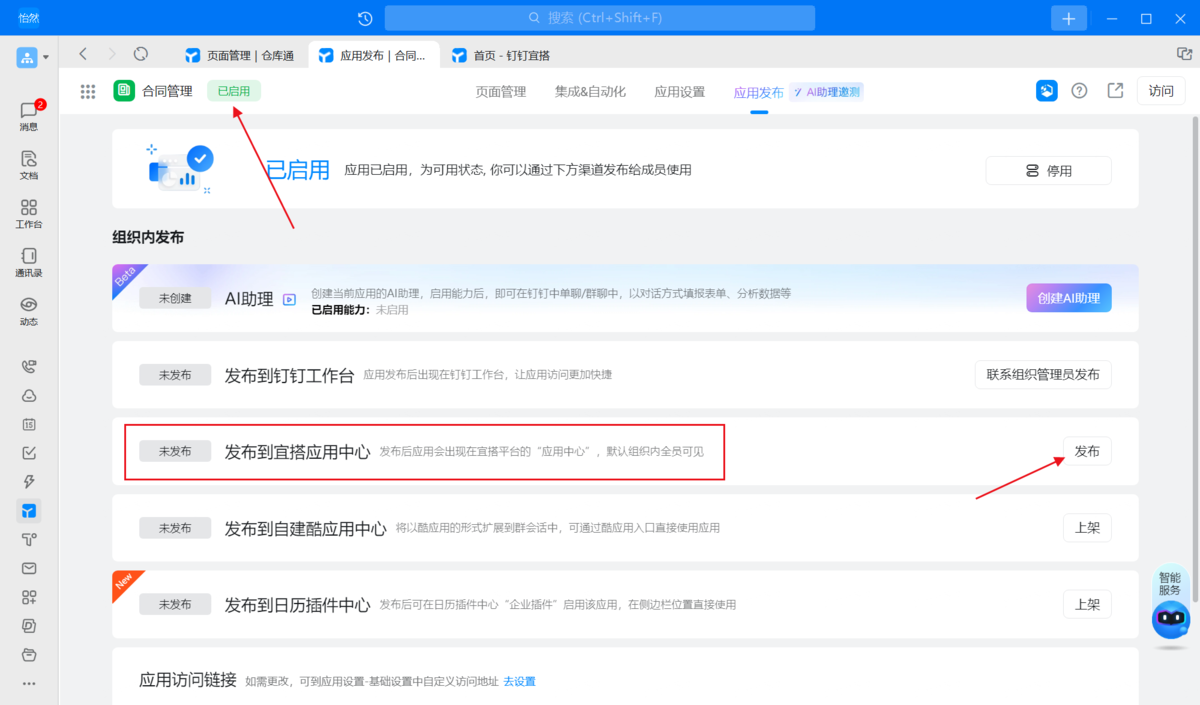Image resolution: width=1200 pixels, height=705 pixels.
Task: Open the 页面管理 navigation tab
Action: coord(500,92)
